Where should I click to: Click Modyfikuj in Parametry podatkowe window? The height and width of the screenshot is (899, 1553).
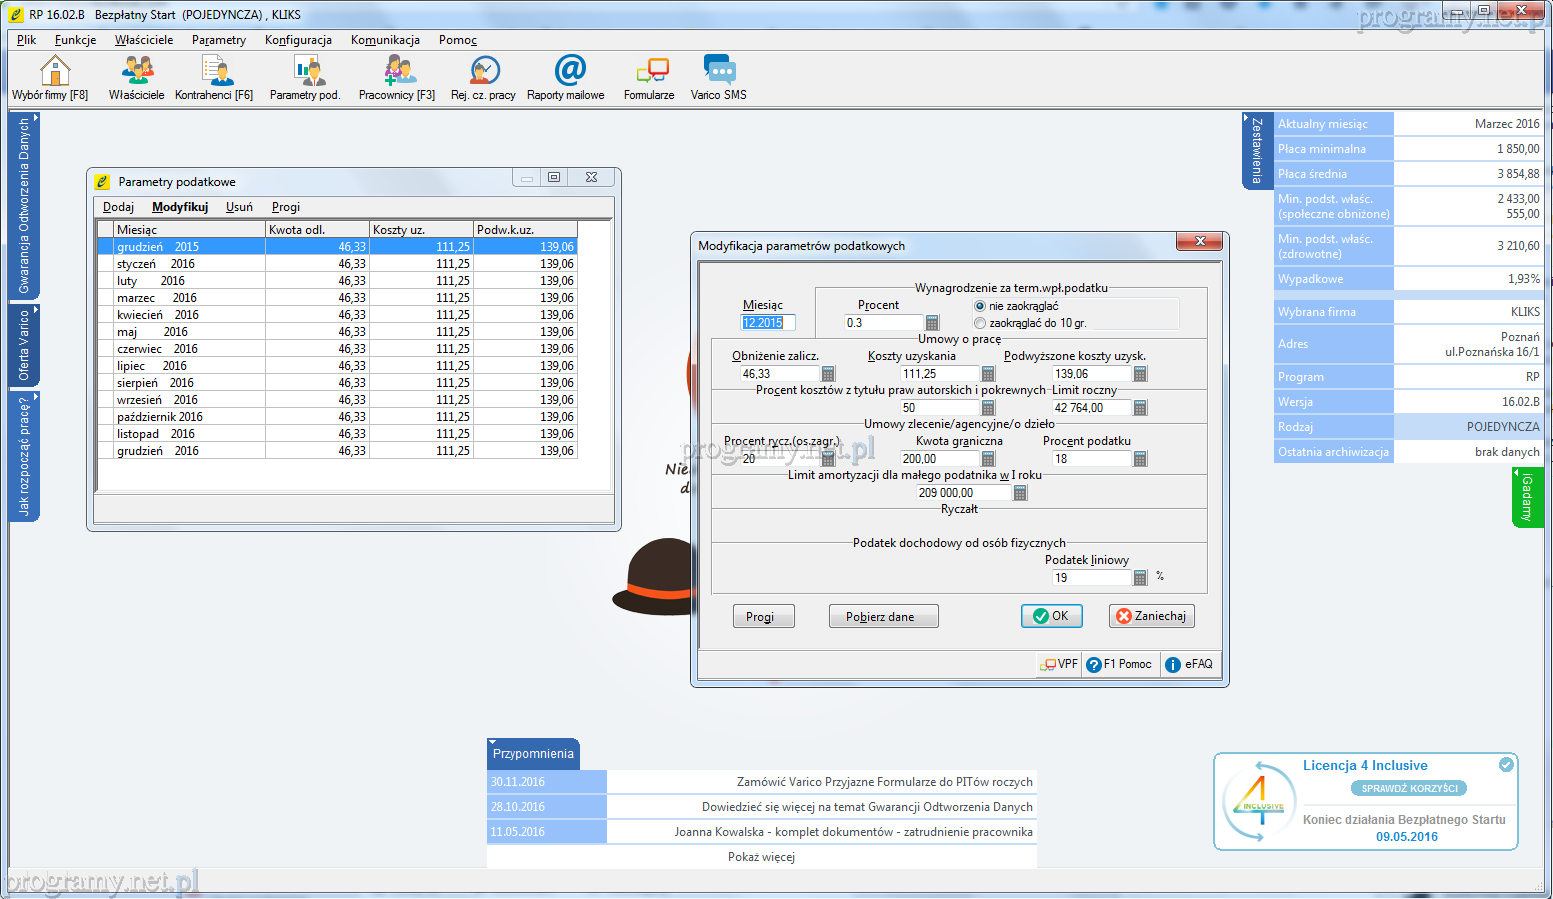180,207
